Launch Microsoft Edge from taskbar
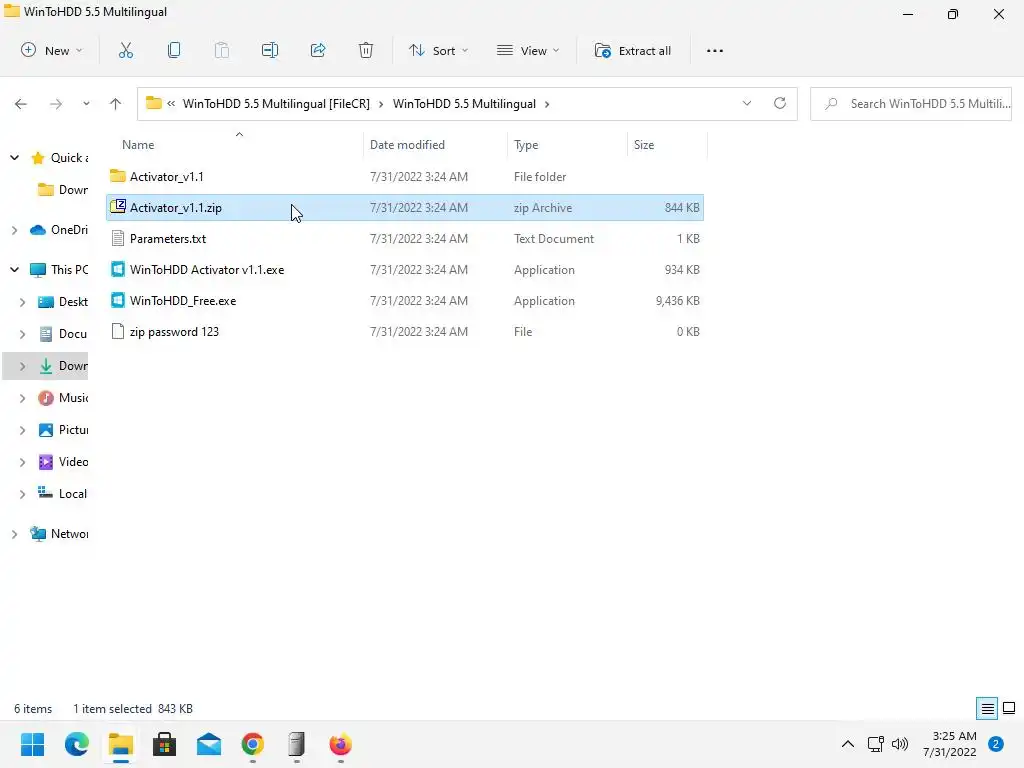This screenshot has height=768, width=1024. pos(76,744)
